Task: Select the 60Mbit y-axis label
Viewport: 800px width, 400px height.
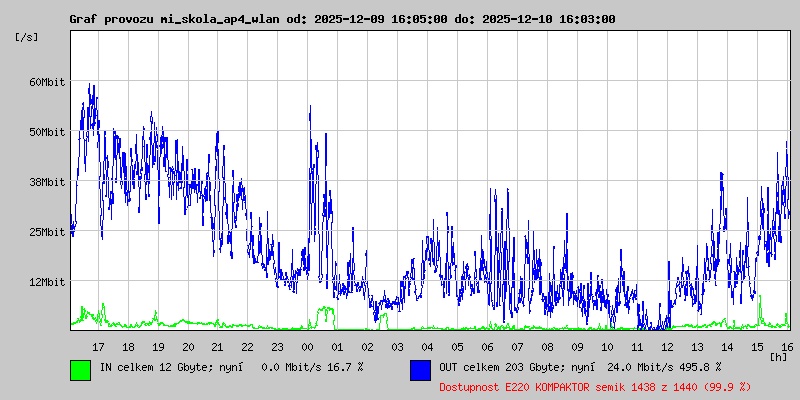Action: tap(46, 82)
